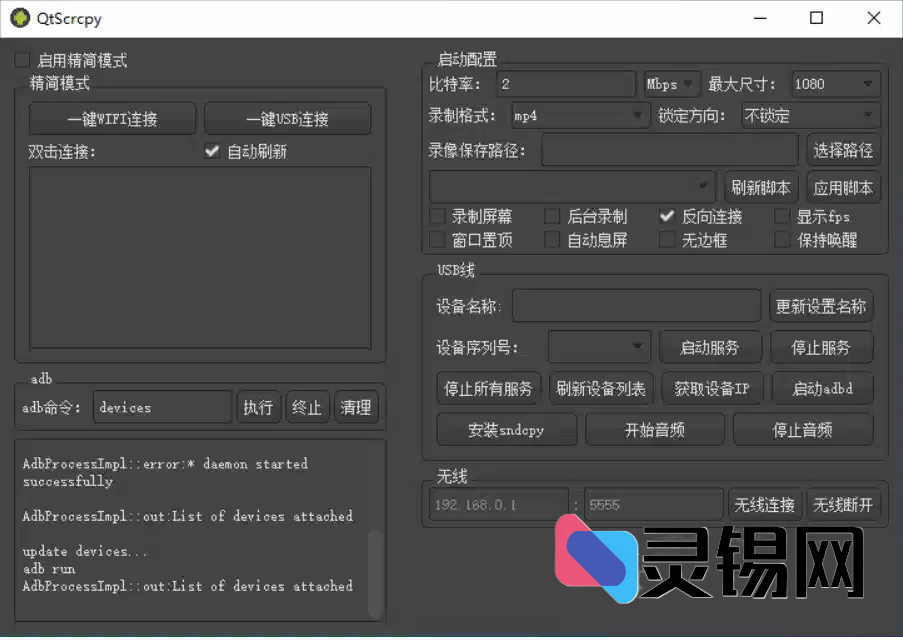This screenshot has width=903, height=640.
Task: Click 选择路径 to choose recording path
Action: coord(845,149)
